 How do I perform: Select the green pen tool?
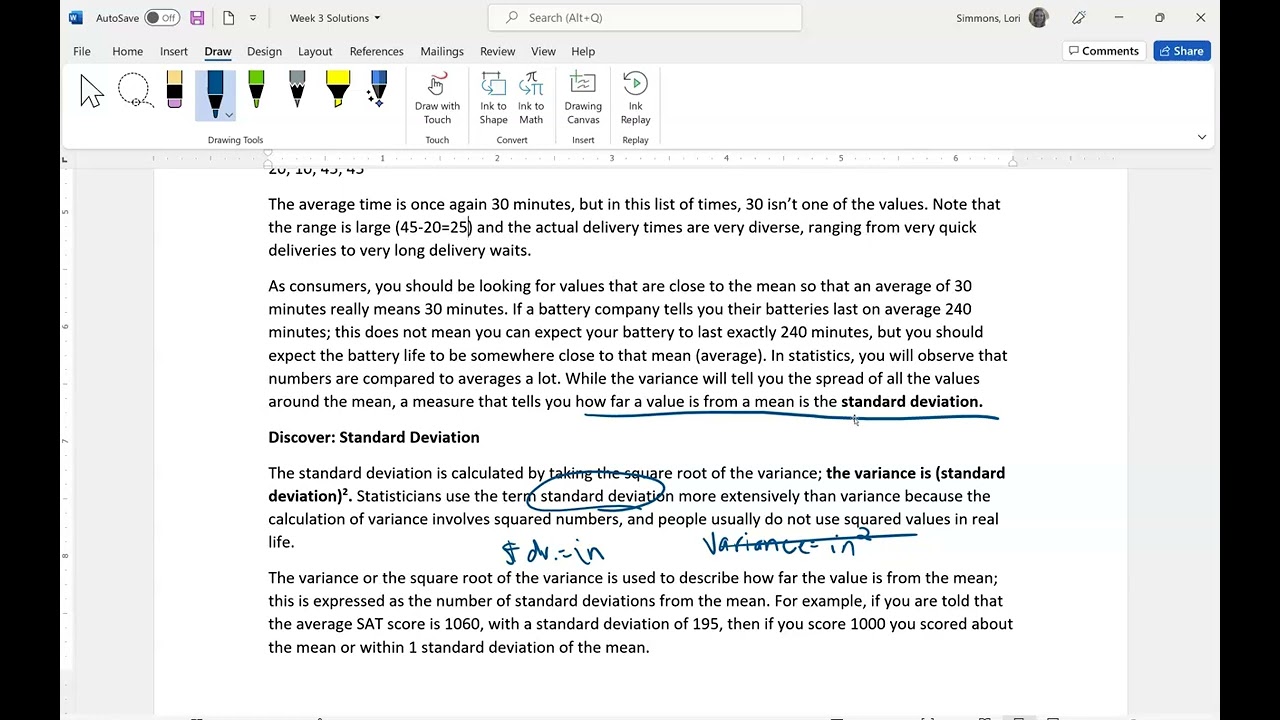(256, 89)
